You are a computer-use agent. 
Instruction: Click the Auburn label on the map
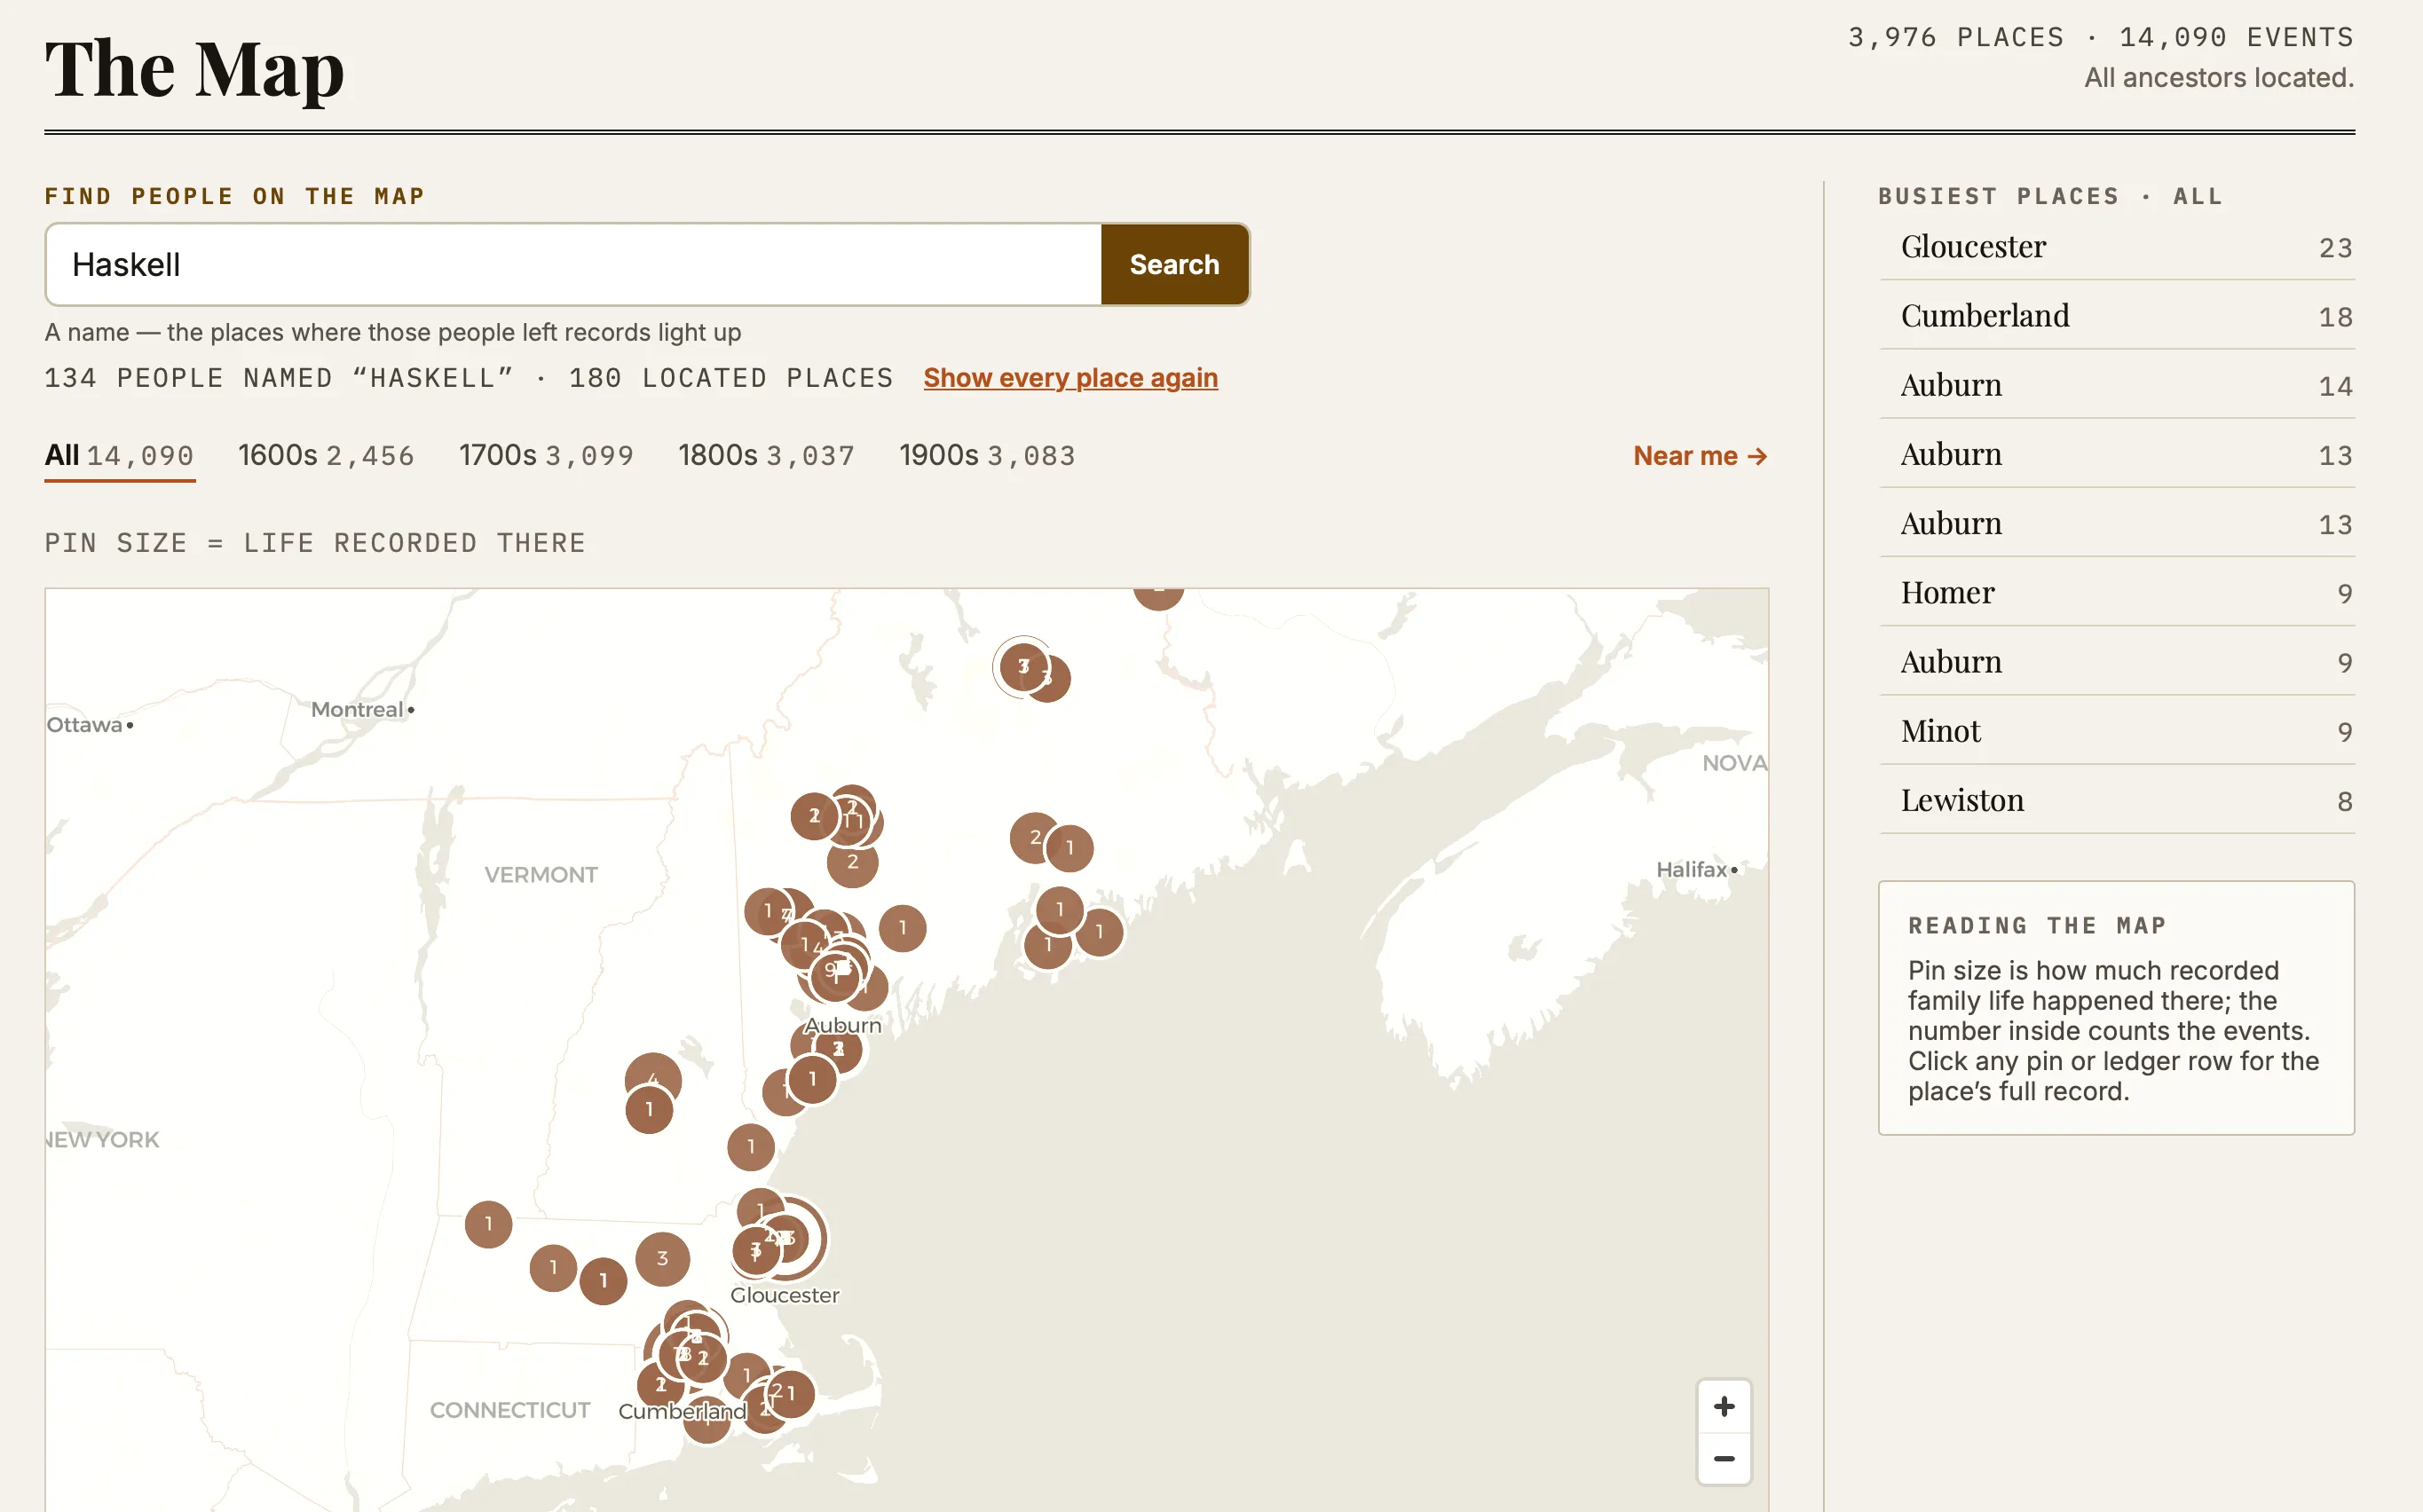coord(843,1025)
